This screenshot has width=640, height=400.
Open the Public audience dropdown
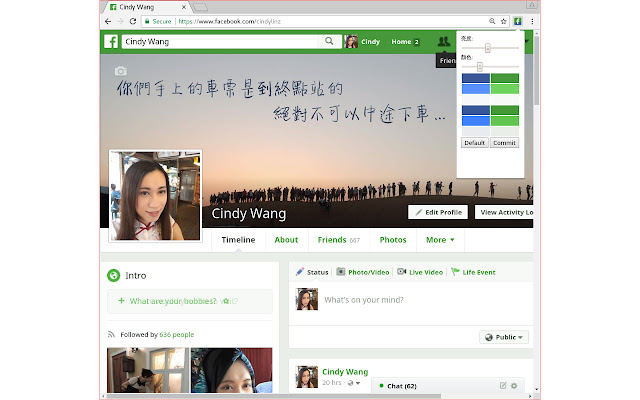(504, 337)
